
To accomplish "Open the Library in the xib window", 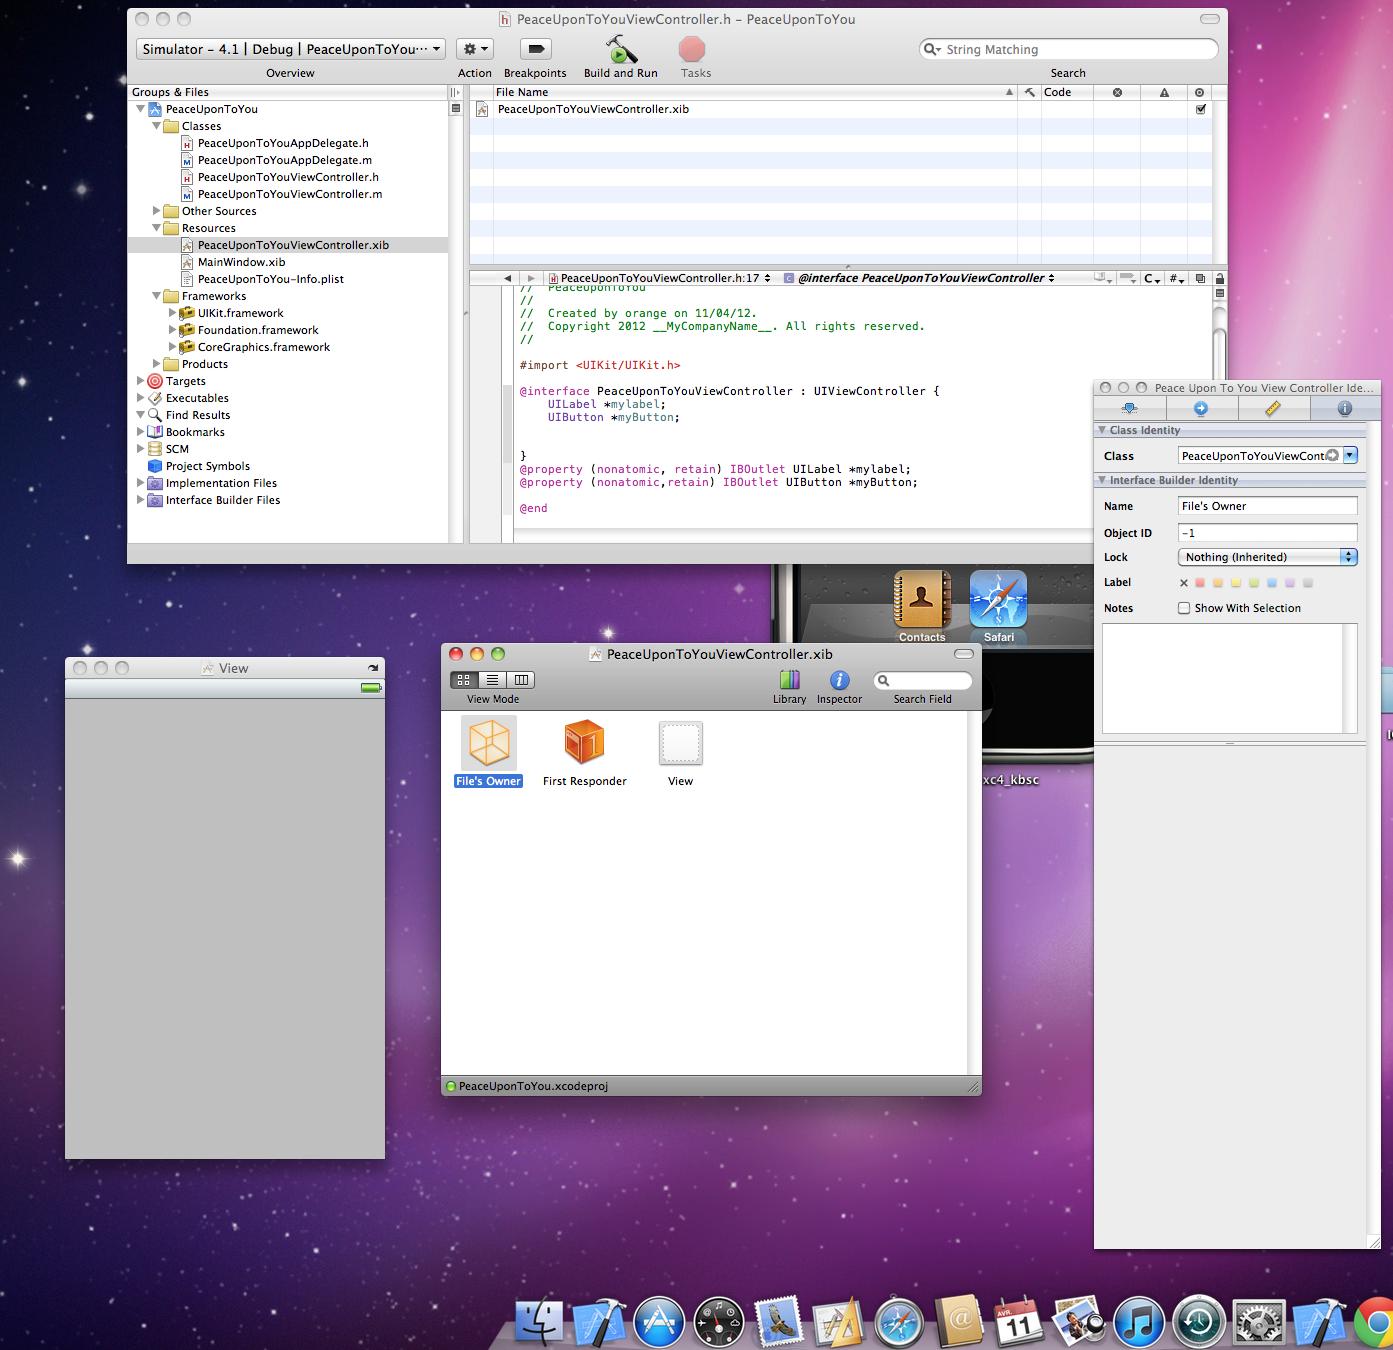I will point(790,680).
